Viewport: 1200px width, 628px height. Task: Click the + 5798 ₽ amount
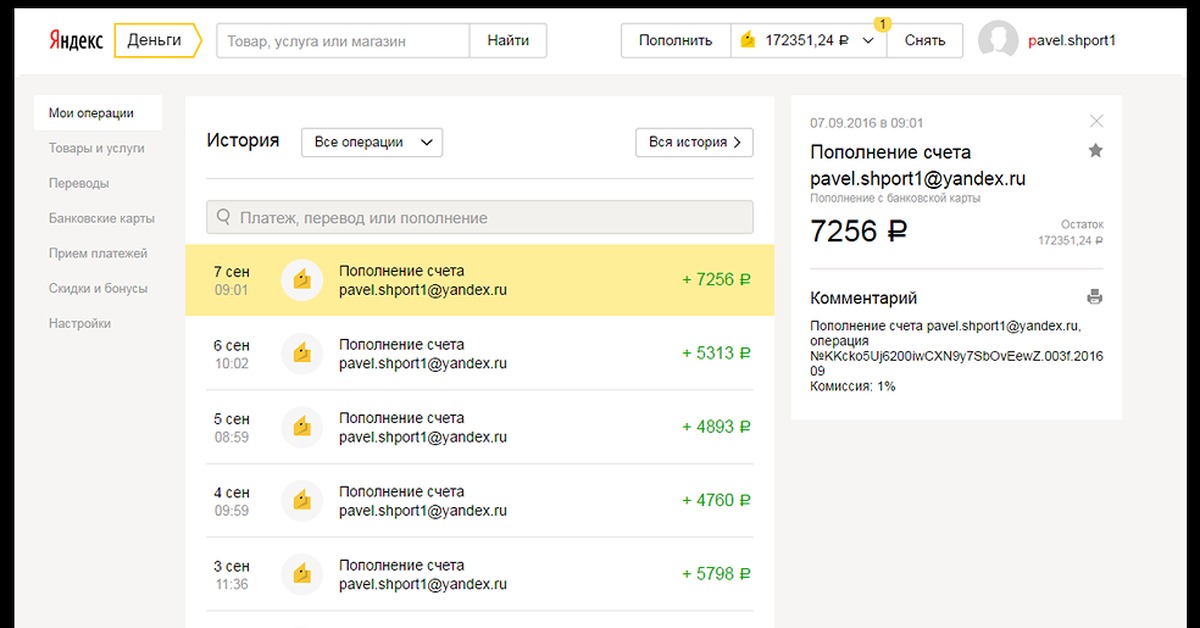click(716, 574)
